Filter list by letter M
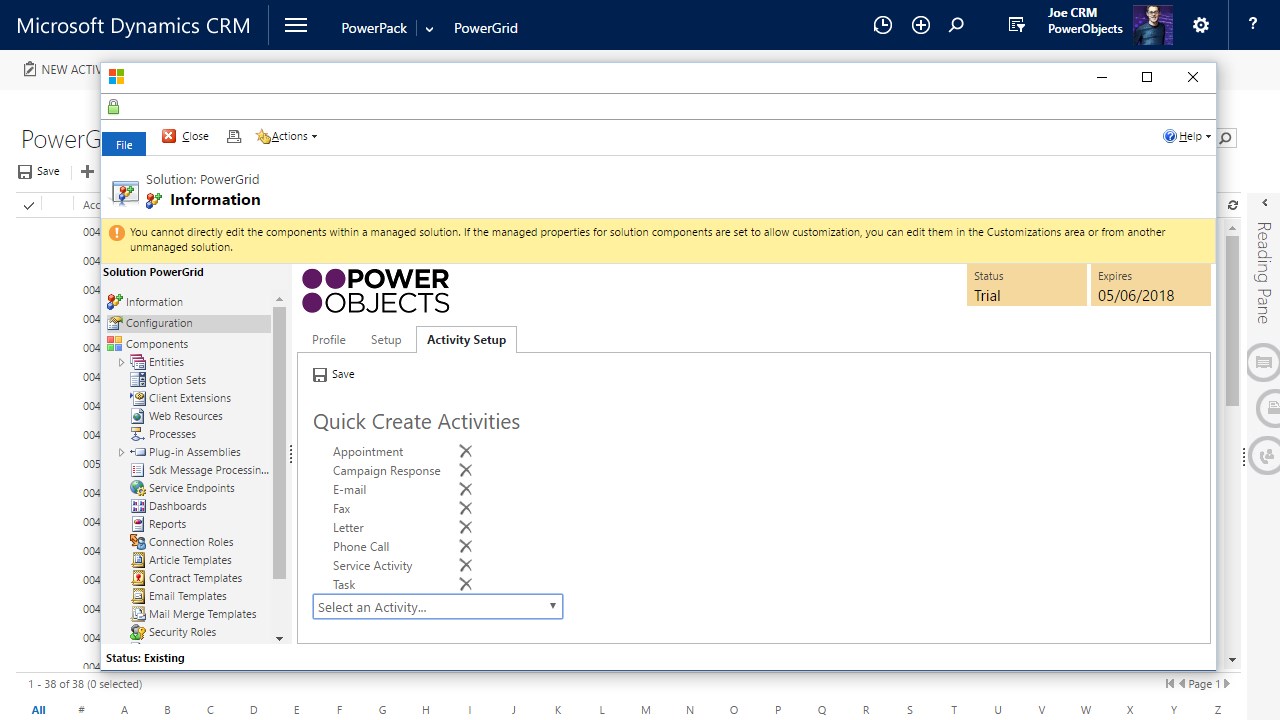This screenshot has height=720, width=1280. 646,710
